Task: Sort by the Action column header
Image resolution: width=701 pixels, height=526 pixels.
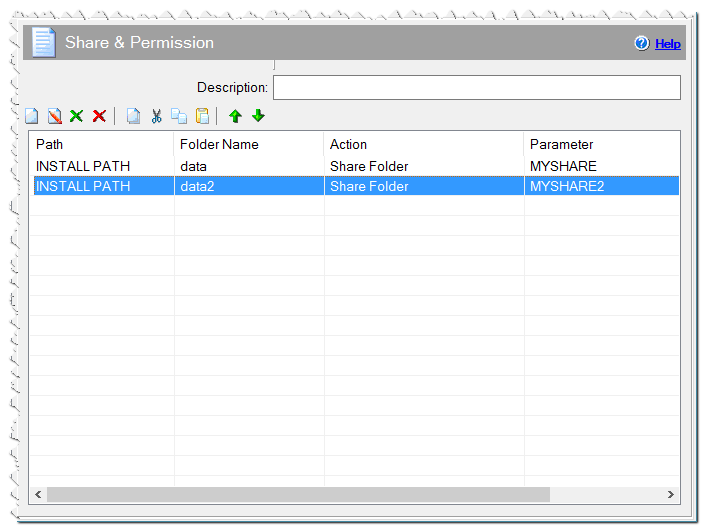Action: tap(424, 144)
